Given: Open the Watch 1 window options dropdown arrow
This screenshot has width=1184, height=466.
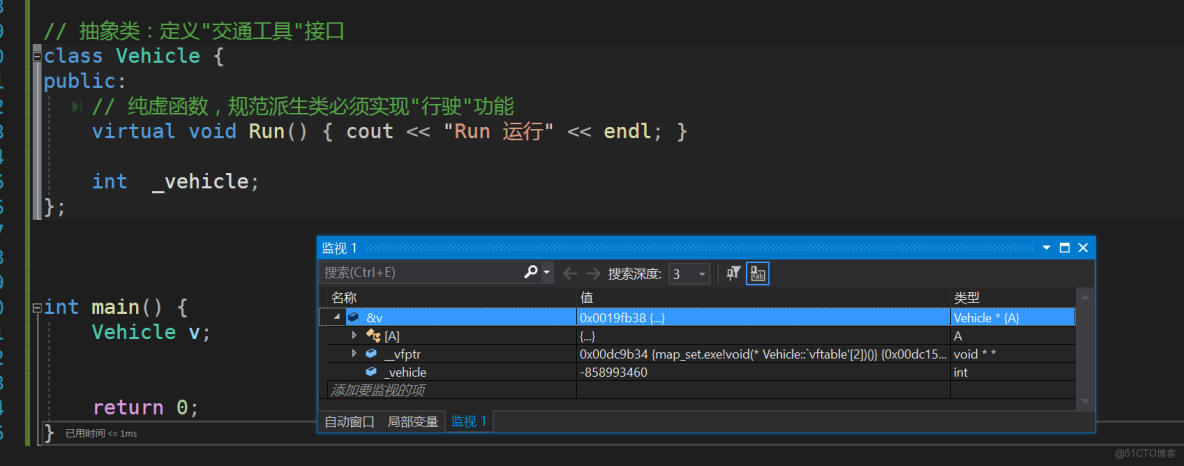Looking at the screenshot, I should [x=1047, y=248].
